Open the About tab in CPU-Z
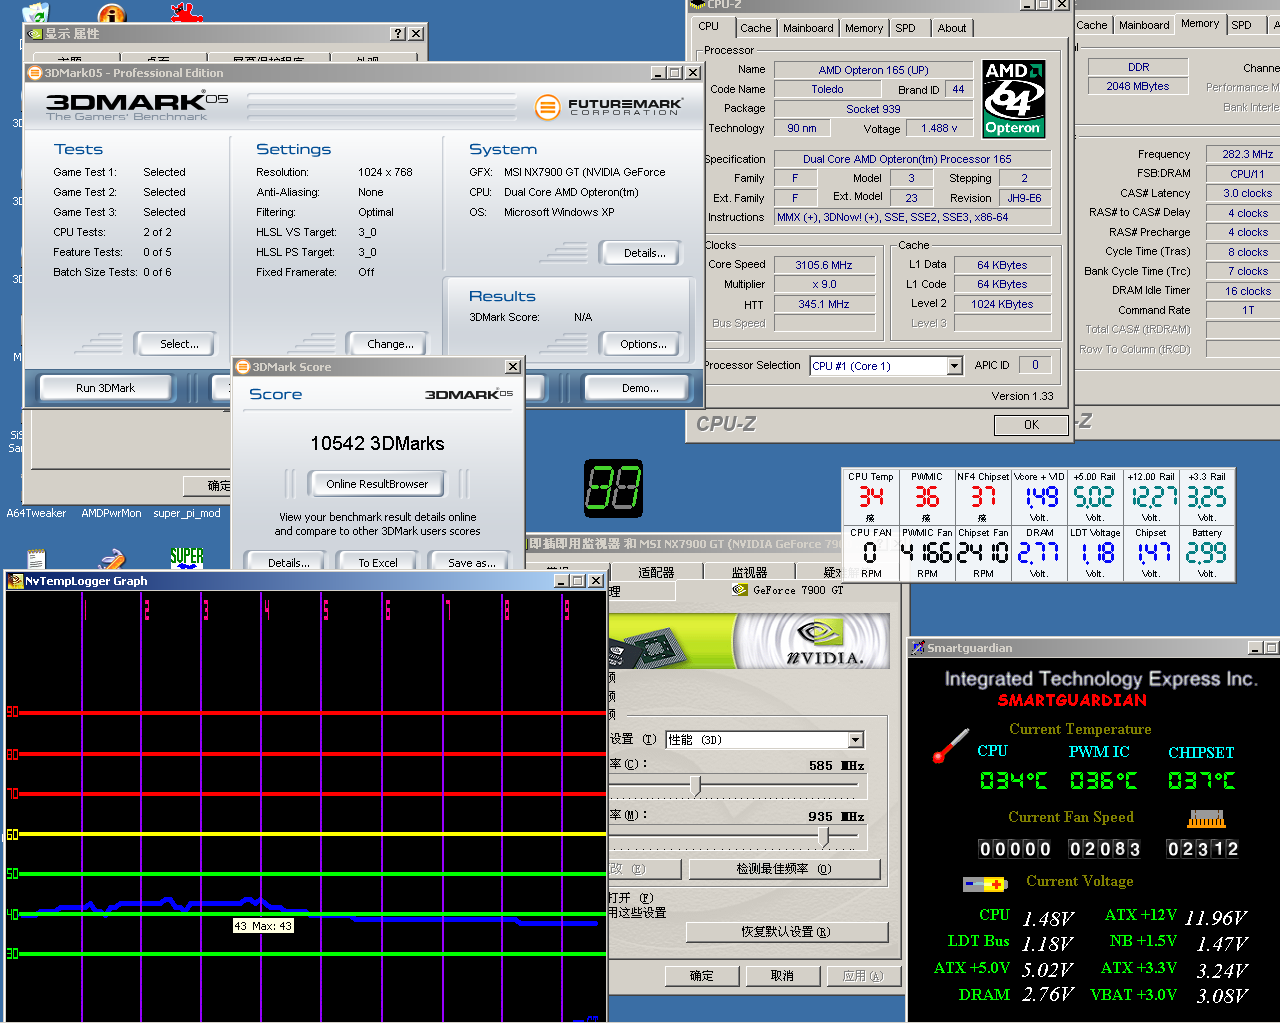The width and height of the screenshot is (1280, 1024). 952,28
